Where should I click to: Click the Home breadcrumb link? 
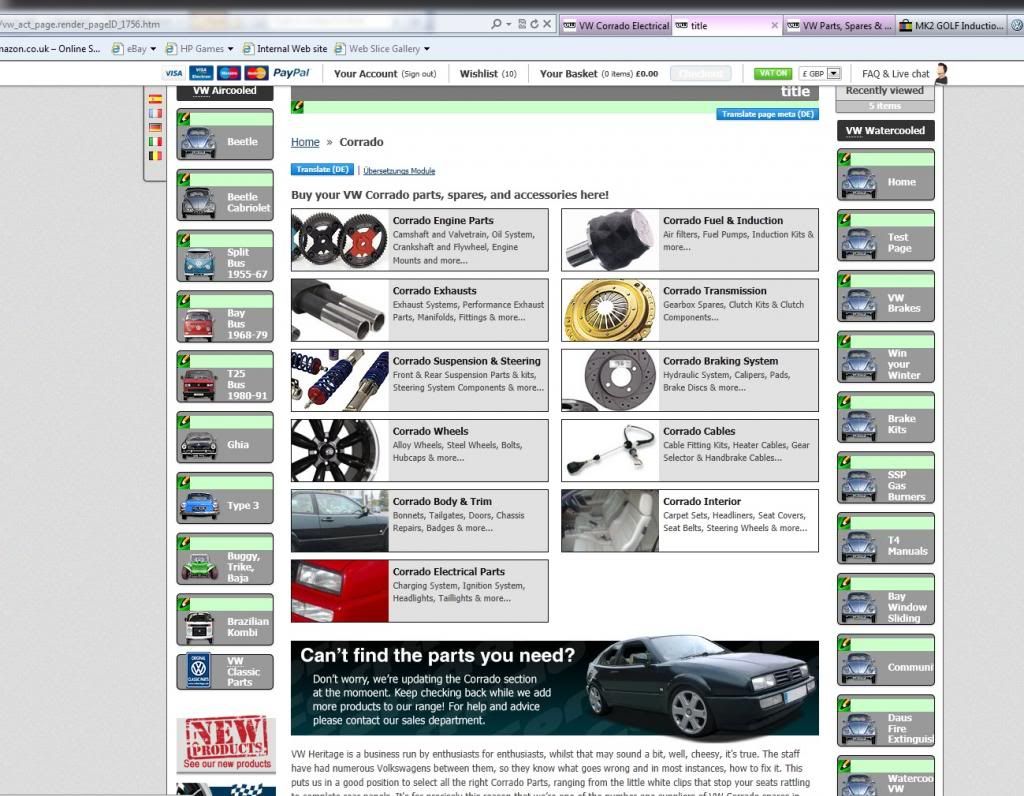click(x=305, y=142)
